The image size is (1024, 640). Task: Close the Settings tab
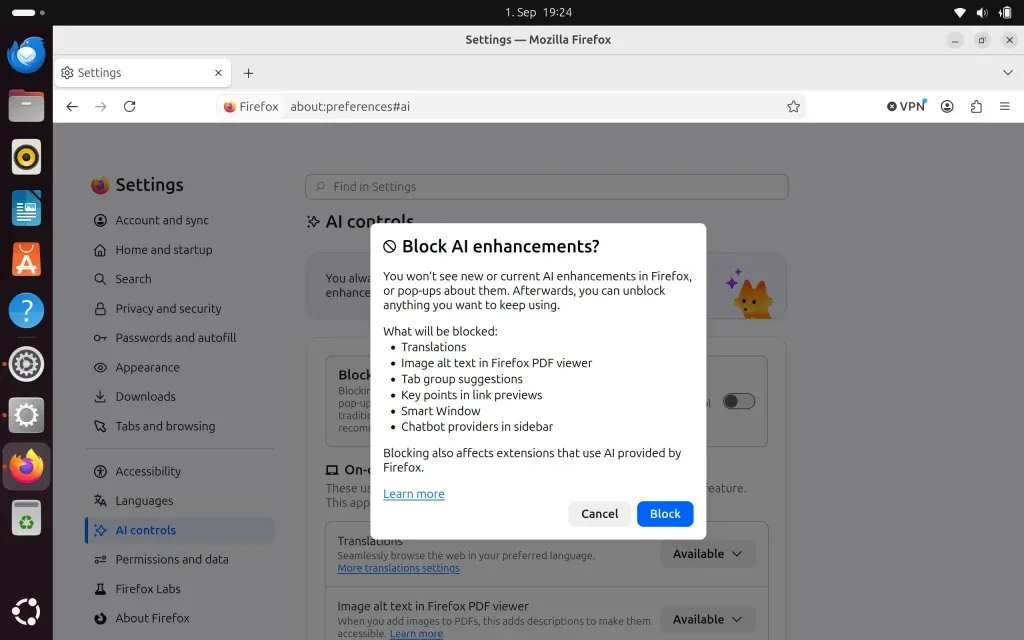[218, 72]
